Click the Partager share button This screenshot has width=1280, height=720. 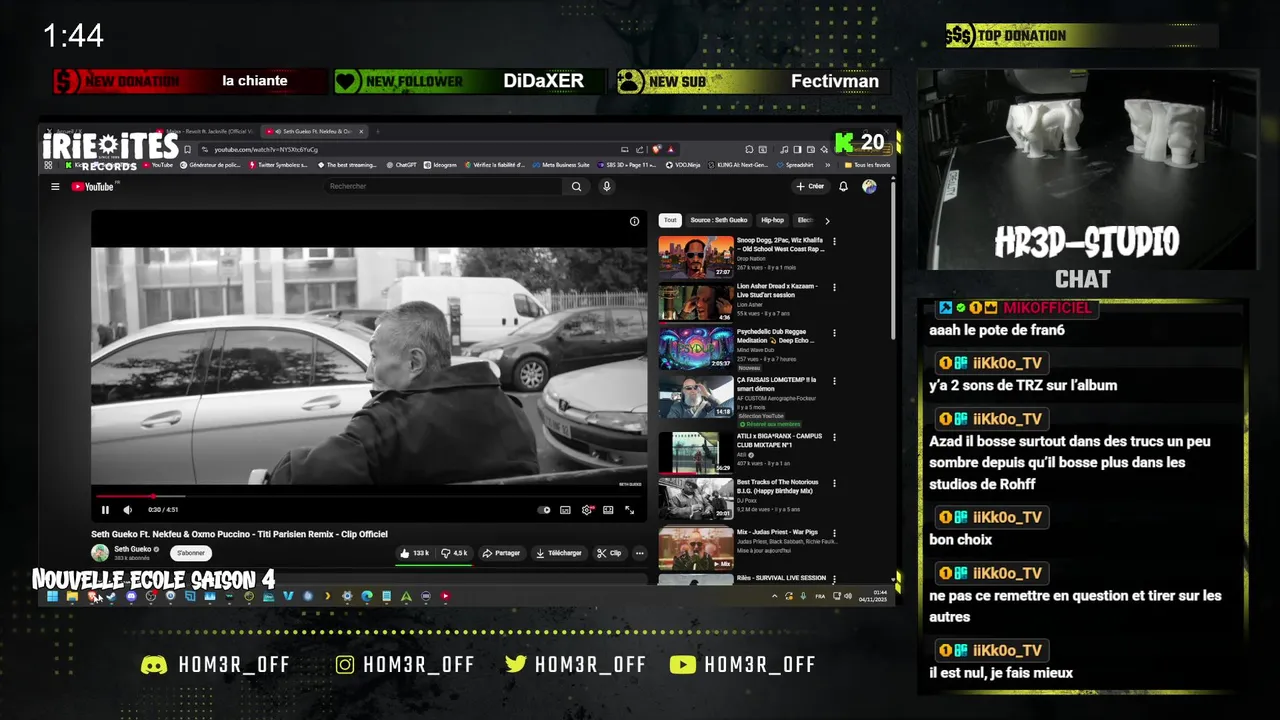point(501,553)
